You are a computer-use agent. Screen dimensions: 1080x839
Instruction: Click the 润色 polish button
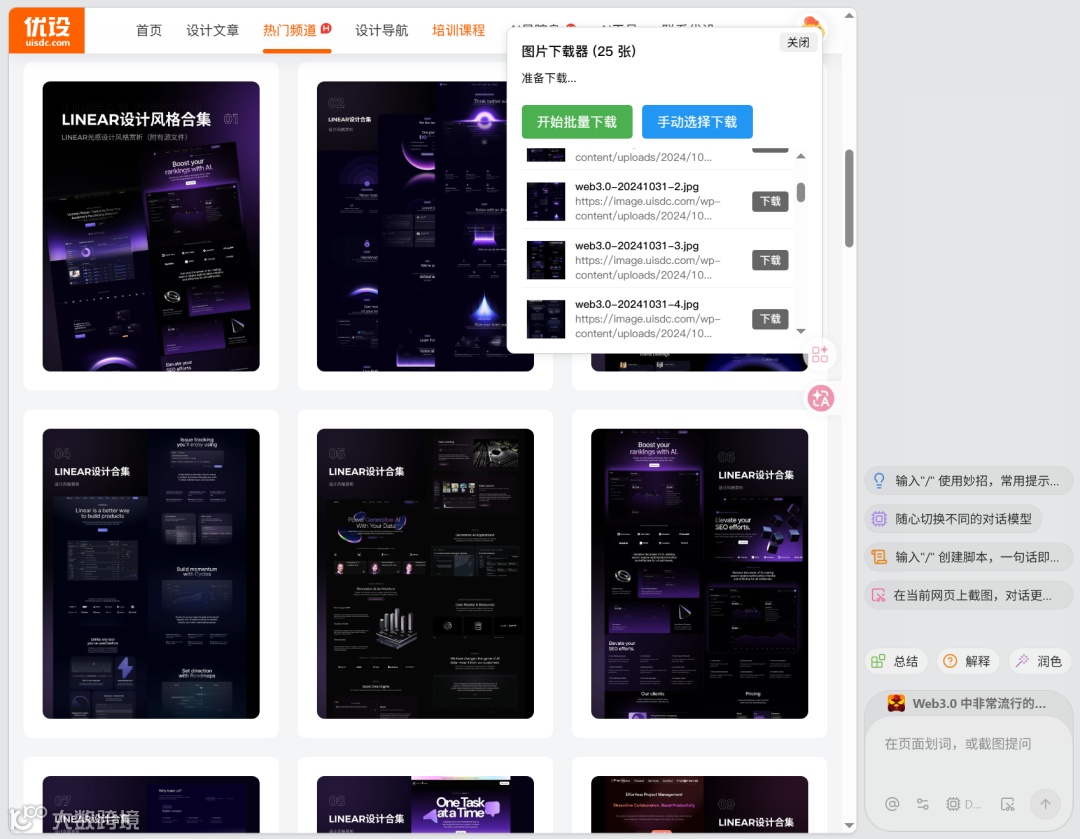(1039, 661)
